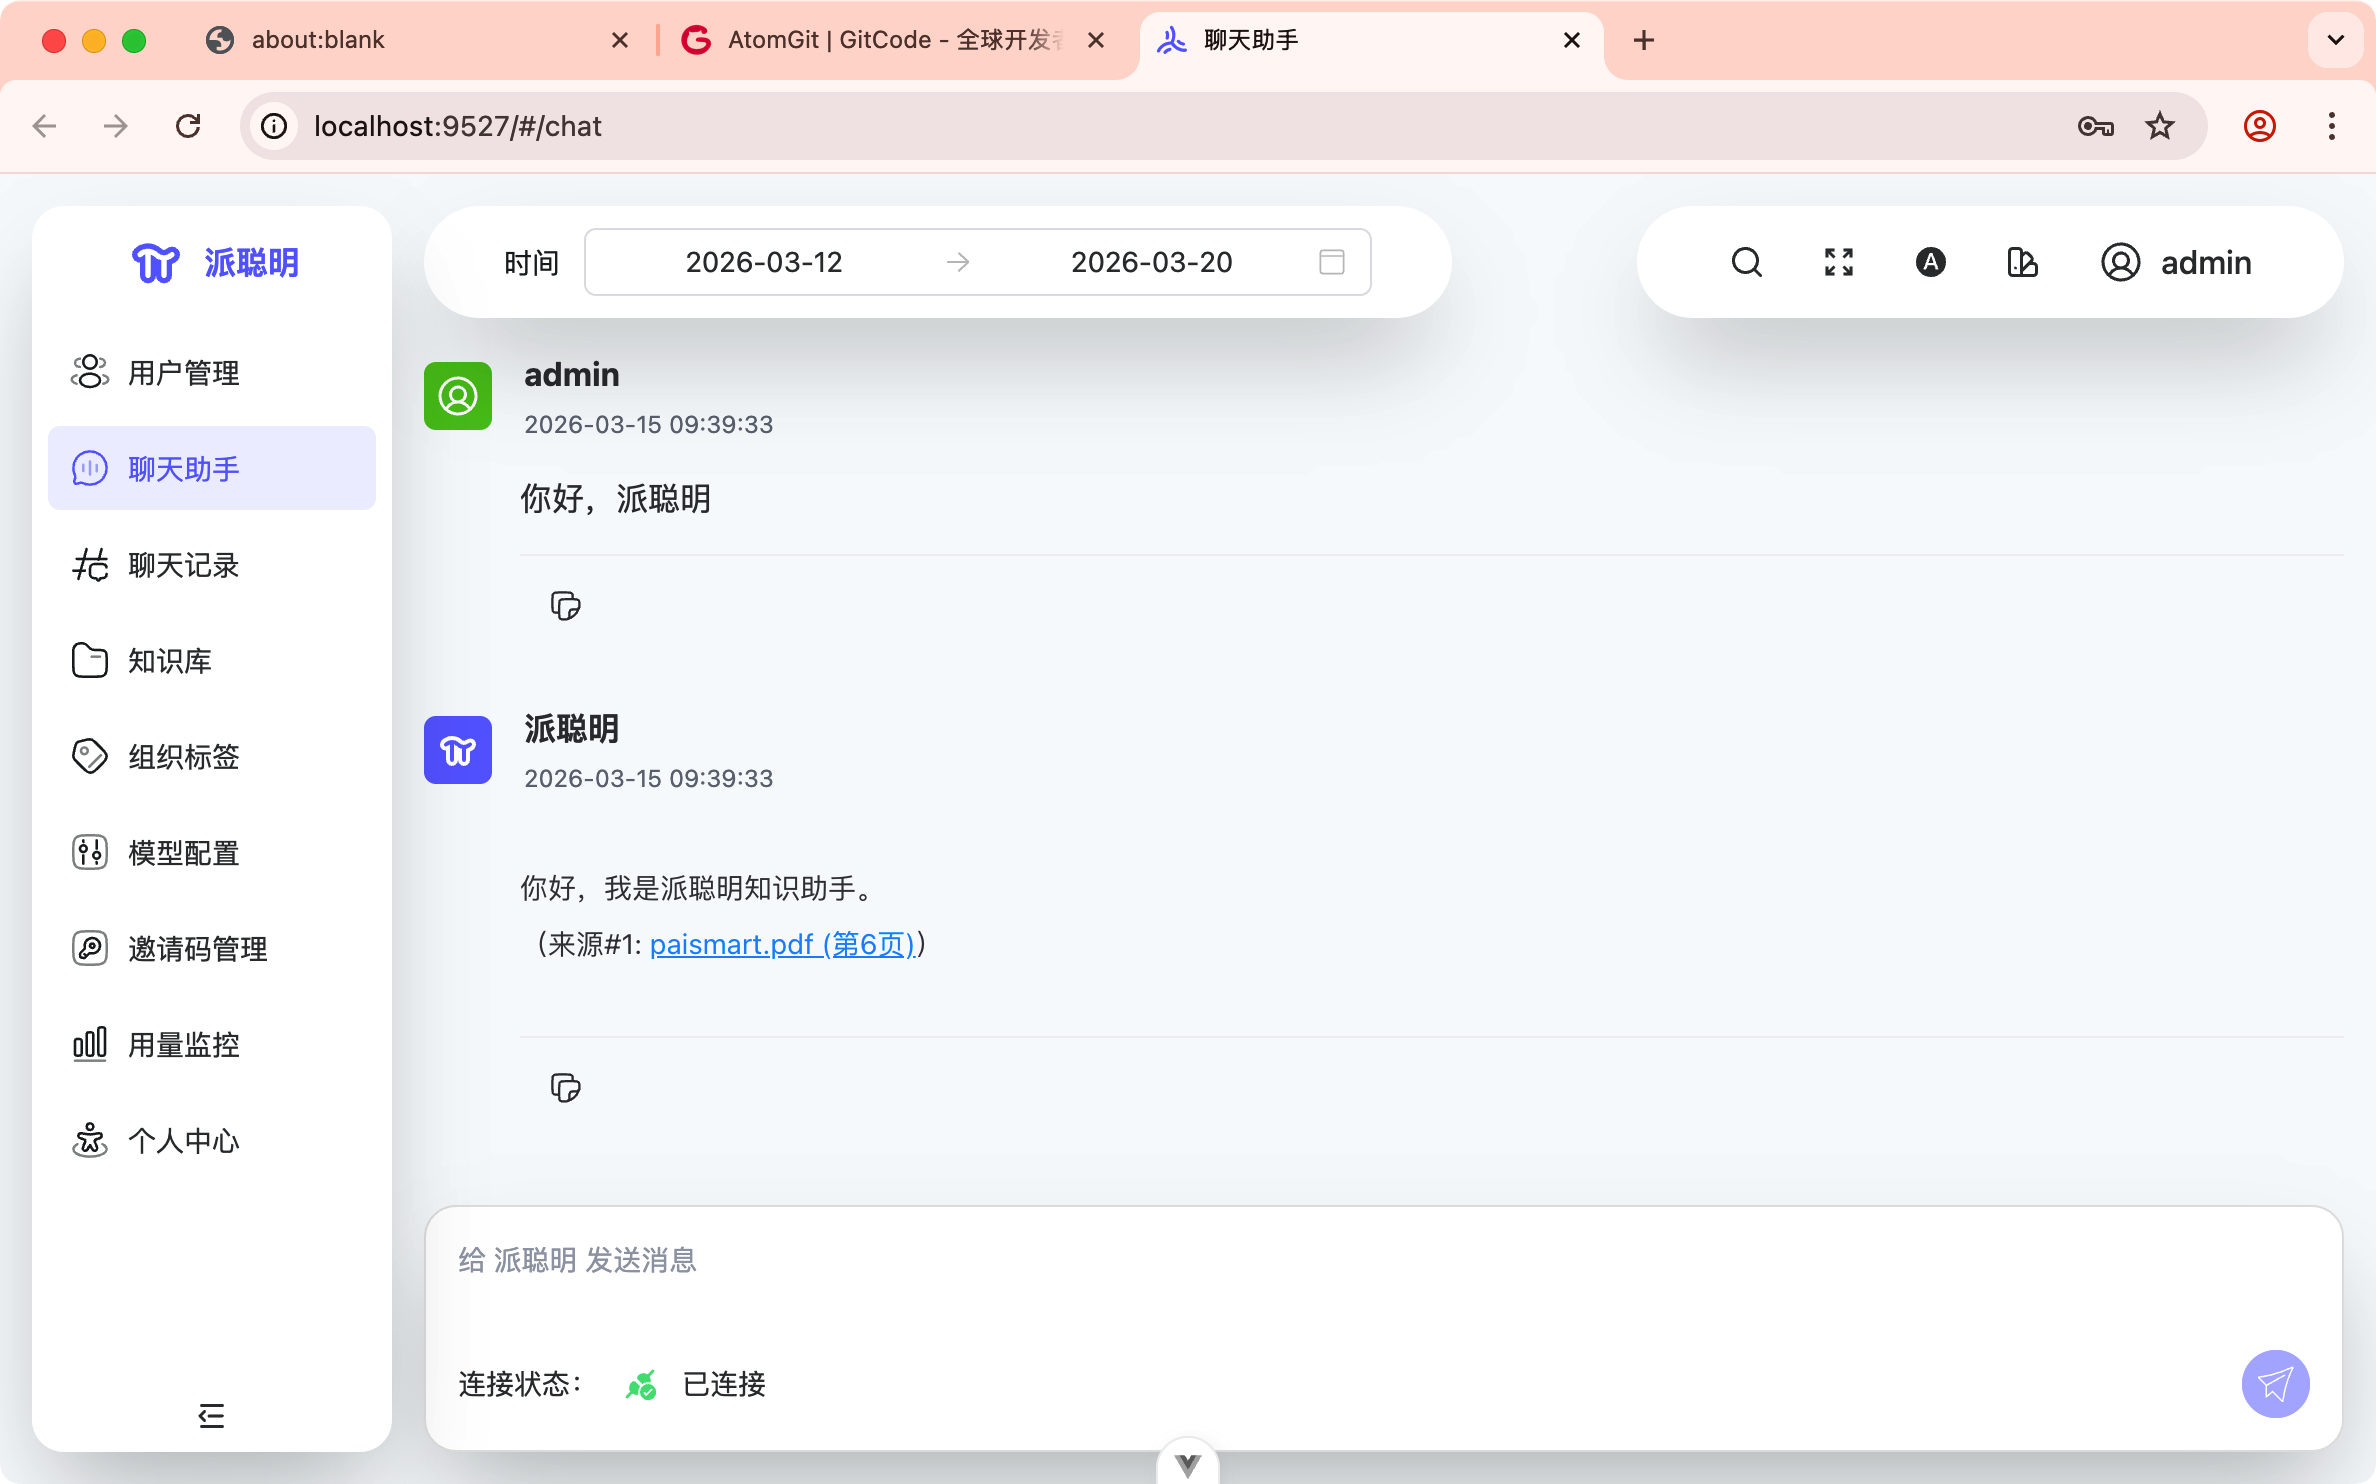Bookmark page with star icon
This screenshot has width=2376, height=1484.
click(x=2160, y=126)
